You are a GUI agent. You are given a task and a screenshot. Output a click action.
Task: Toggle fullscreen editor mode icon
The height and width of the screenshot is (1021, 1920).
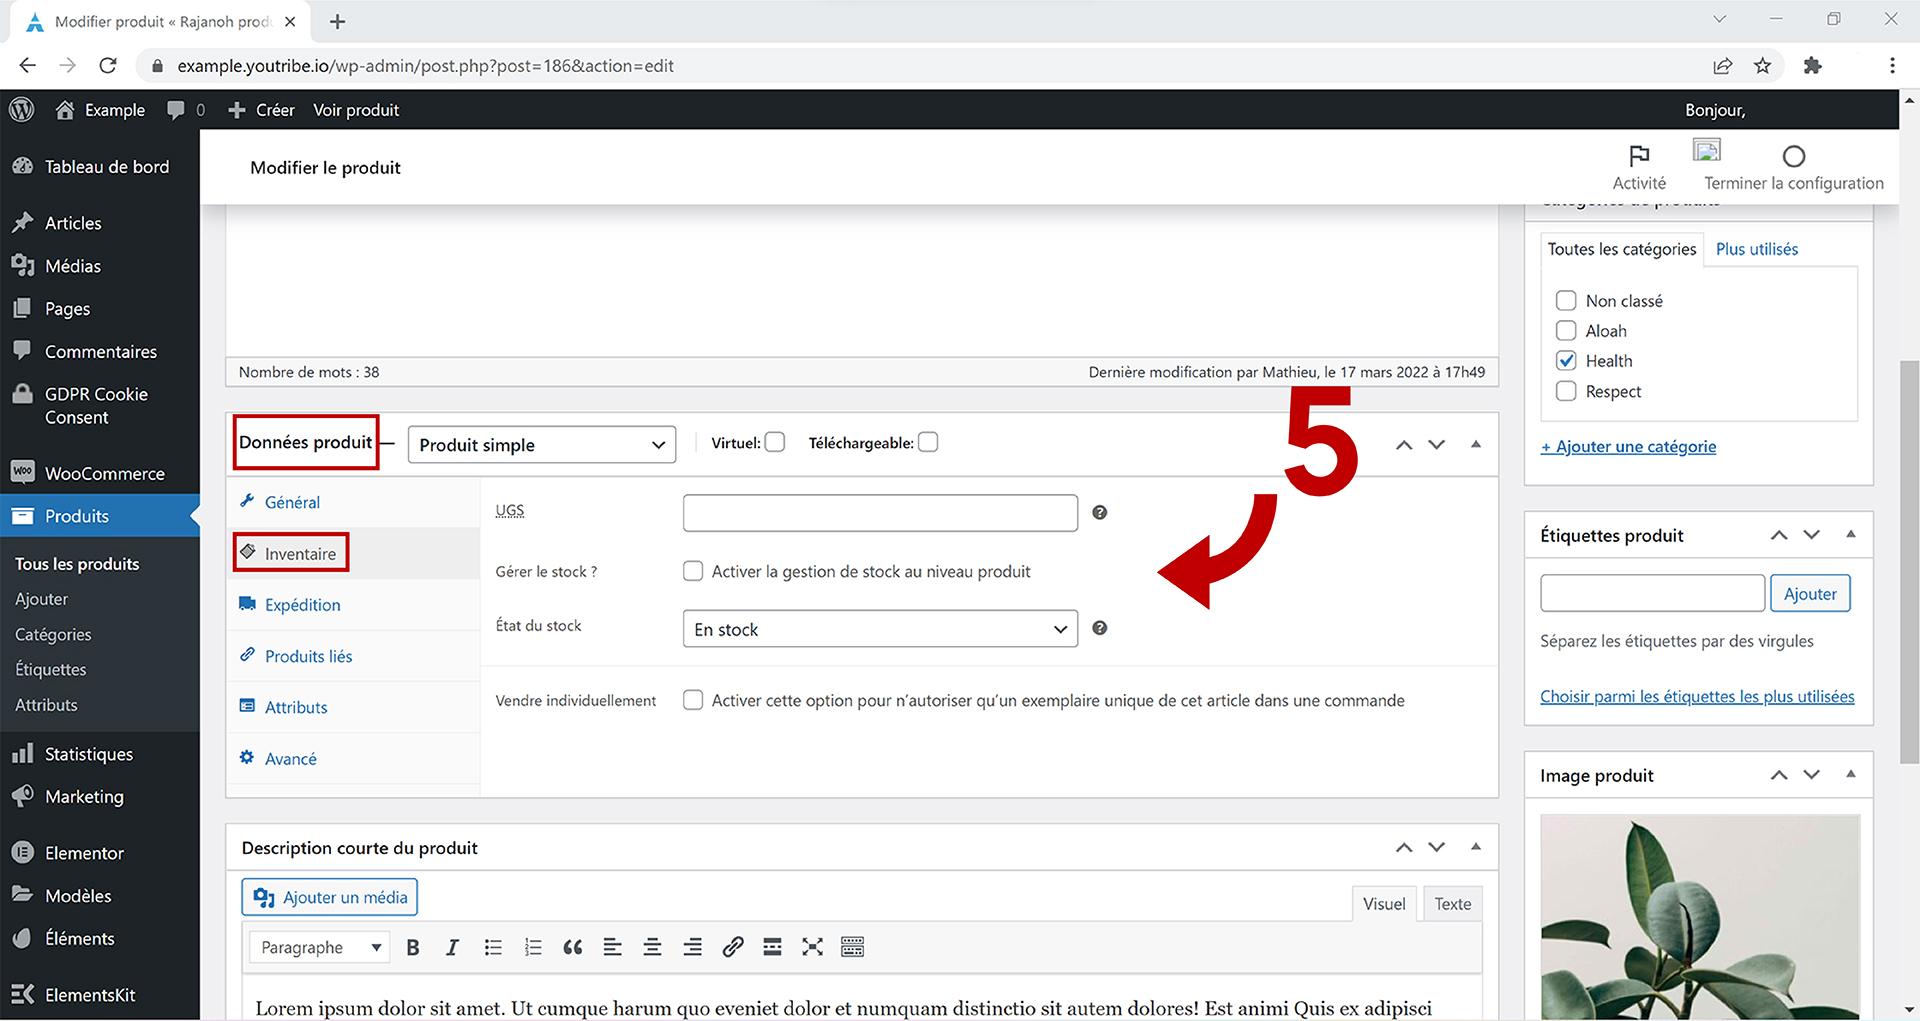tap(812, 947)
